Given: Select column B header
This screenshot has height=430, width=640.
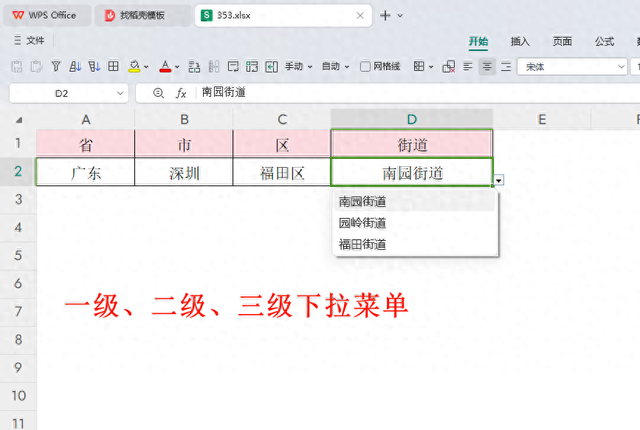Looking at the screenshot, I should point(184,120).
